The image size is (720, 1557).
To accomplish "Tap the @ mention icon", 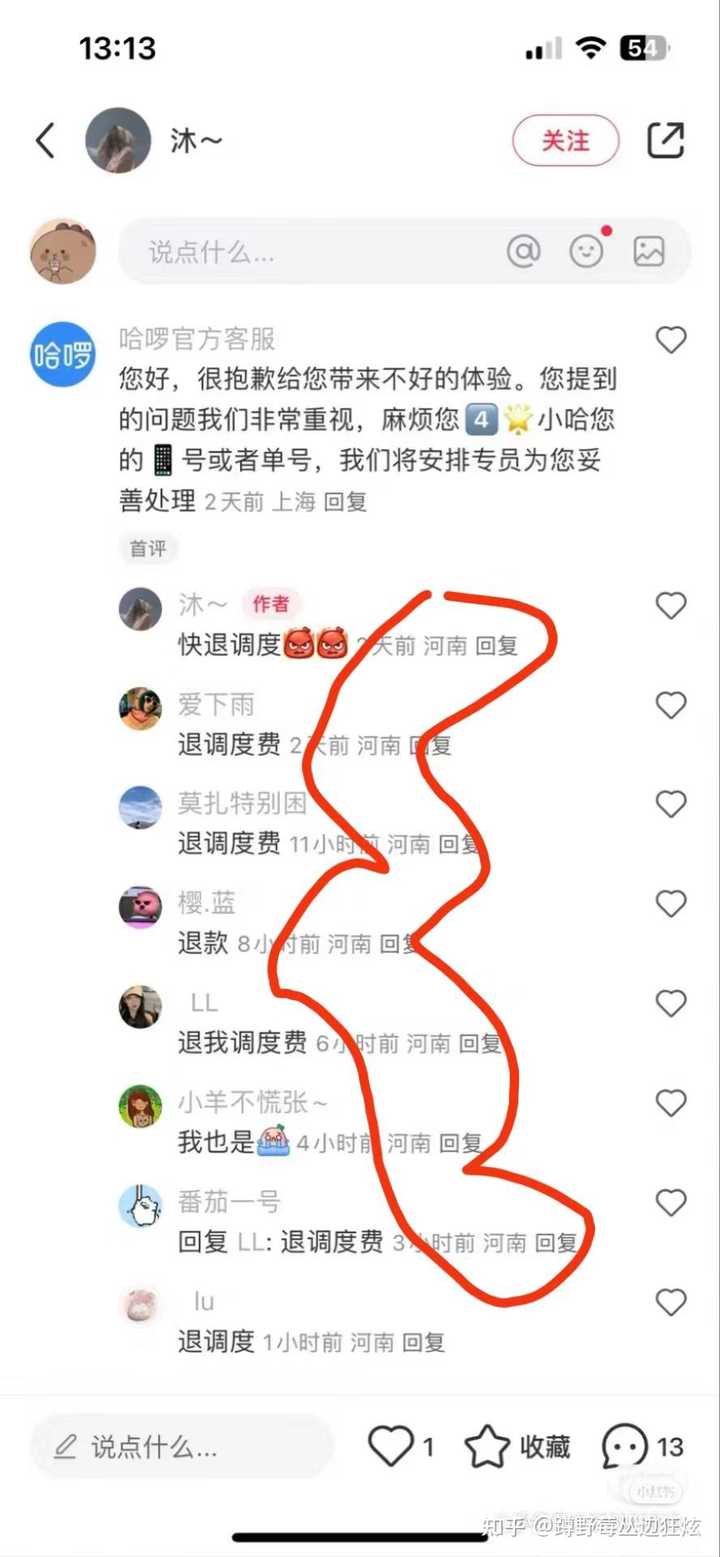I will 523,251.
